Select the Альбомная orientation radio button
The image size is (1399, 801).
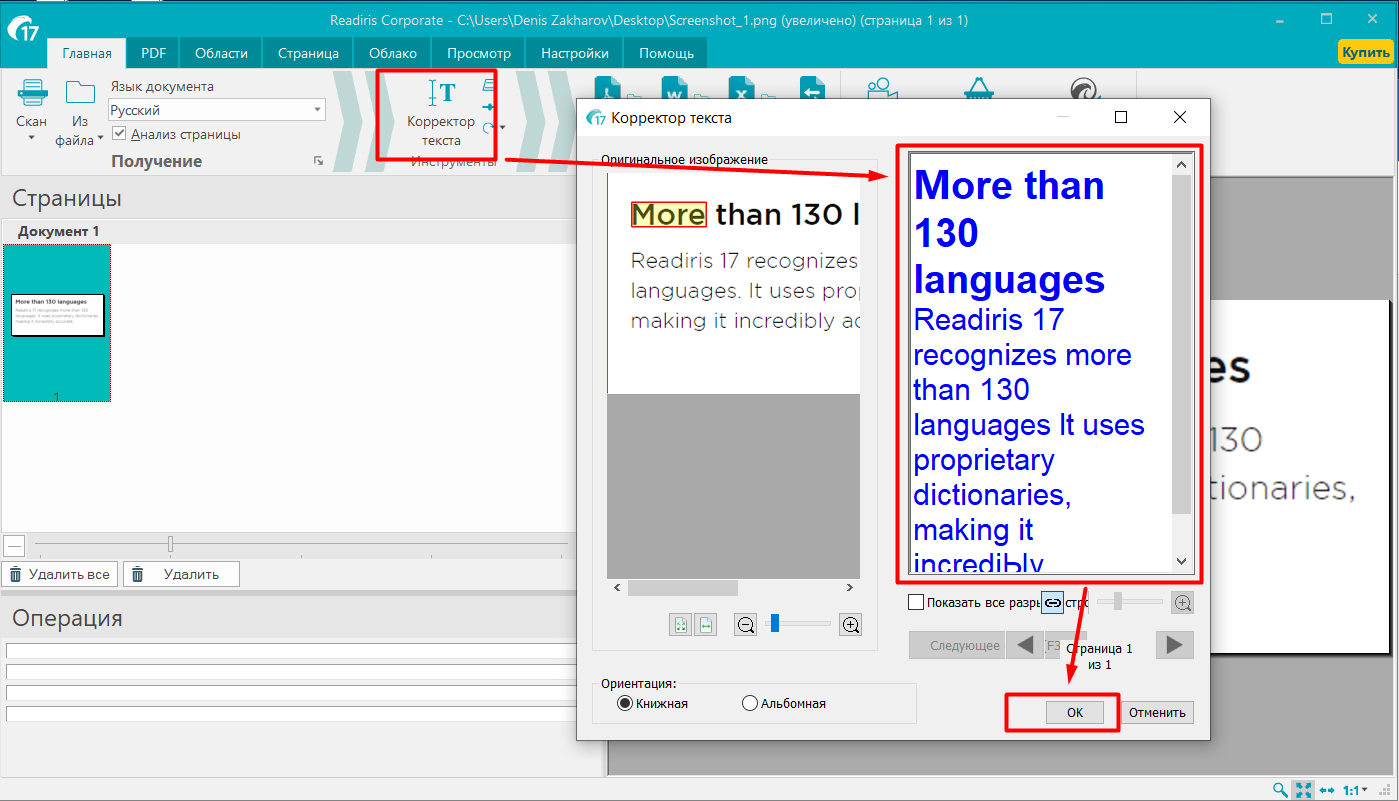[x=750, y=703]
